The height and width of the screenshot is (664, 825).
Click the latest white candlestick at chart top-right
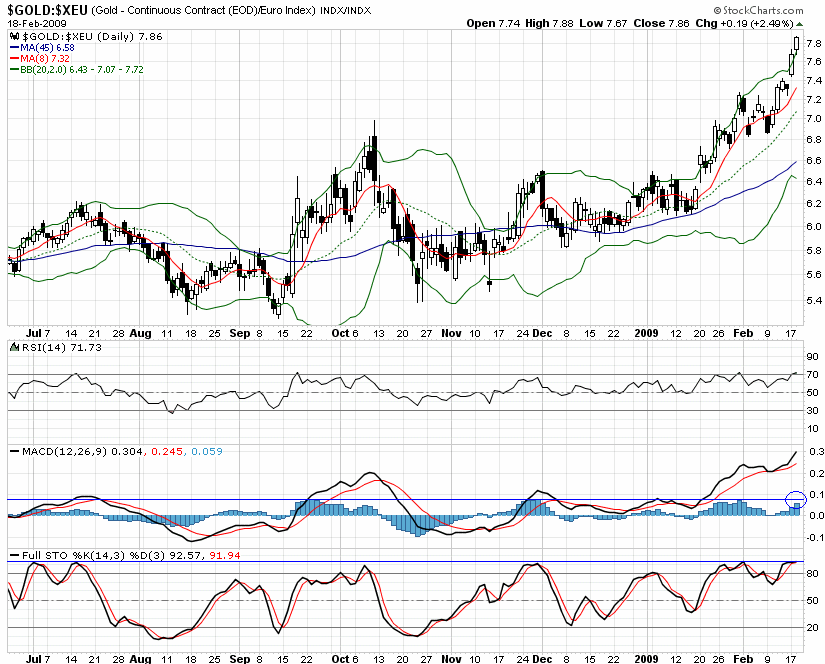point(797,43)
